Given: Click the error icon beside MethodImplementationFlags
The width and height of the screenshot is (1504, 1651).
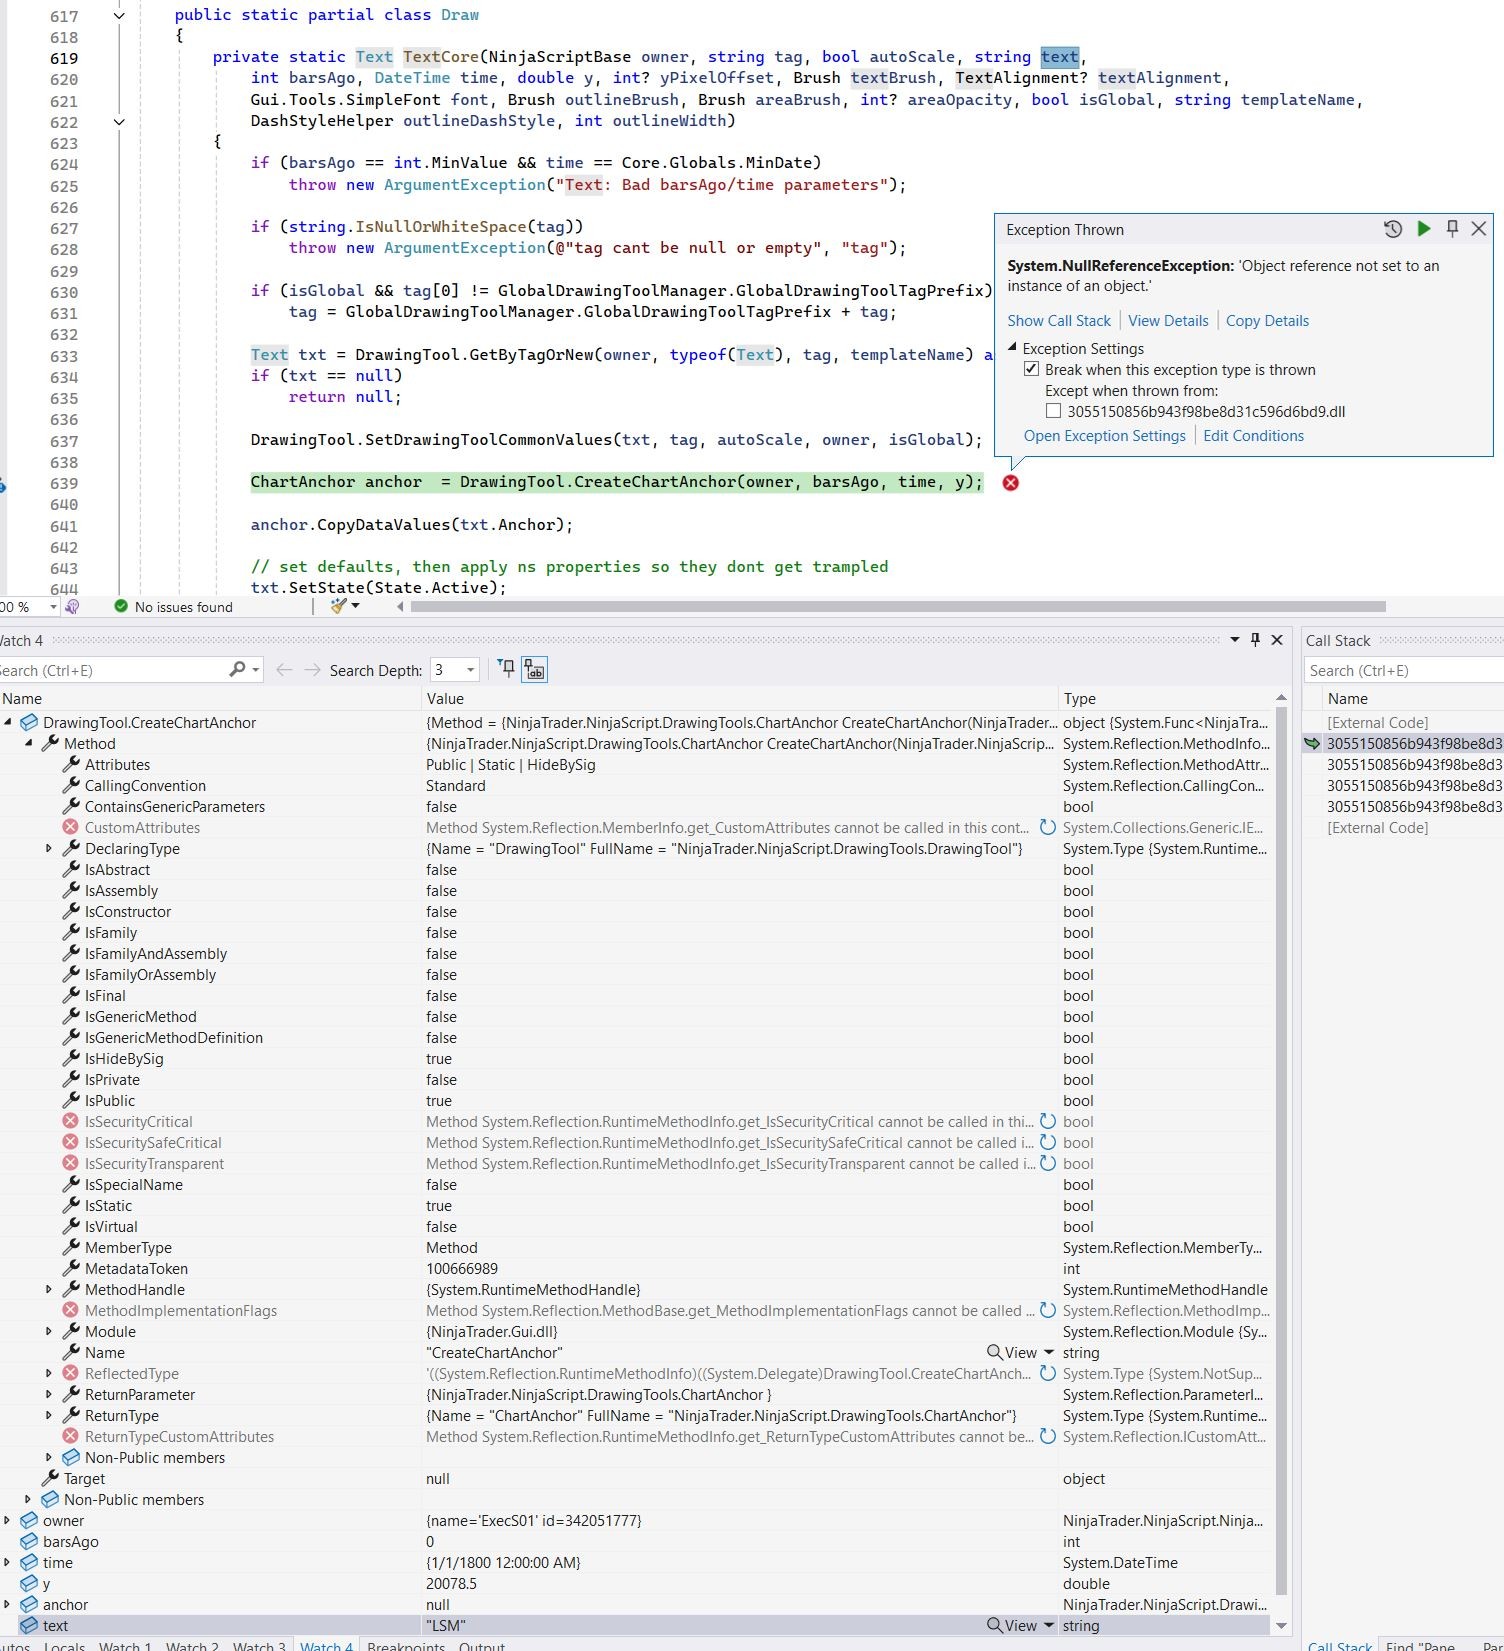Looking at the screenshot, I should click(70, 1310).
